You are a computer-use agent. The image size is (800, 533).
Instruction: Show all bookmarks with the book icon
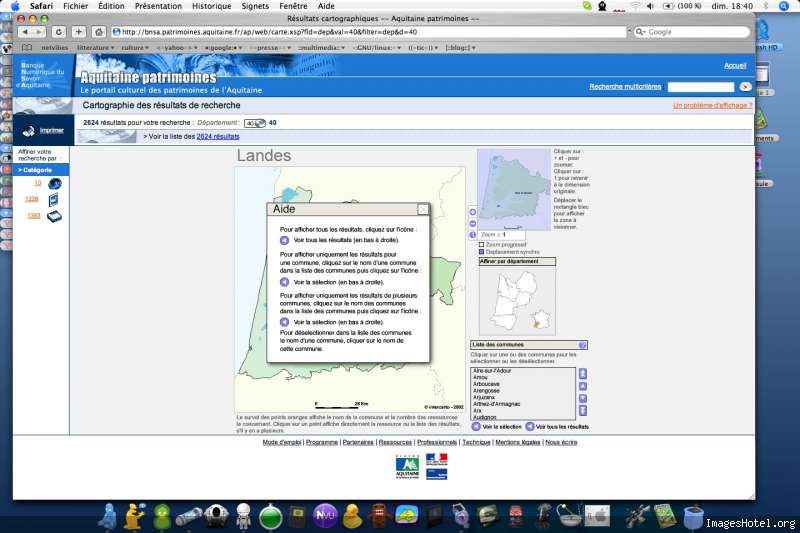(27, 47)
